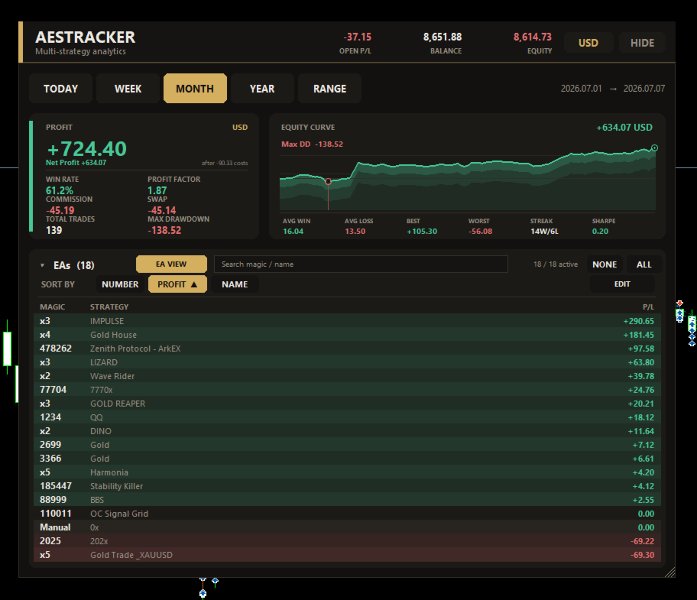
Task: Click the Max DD -138.52 label
Action: (x=312, y=144)
